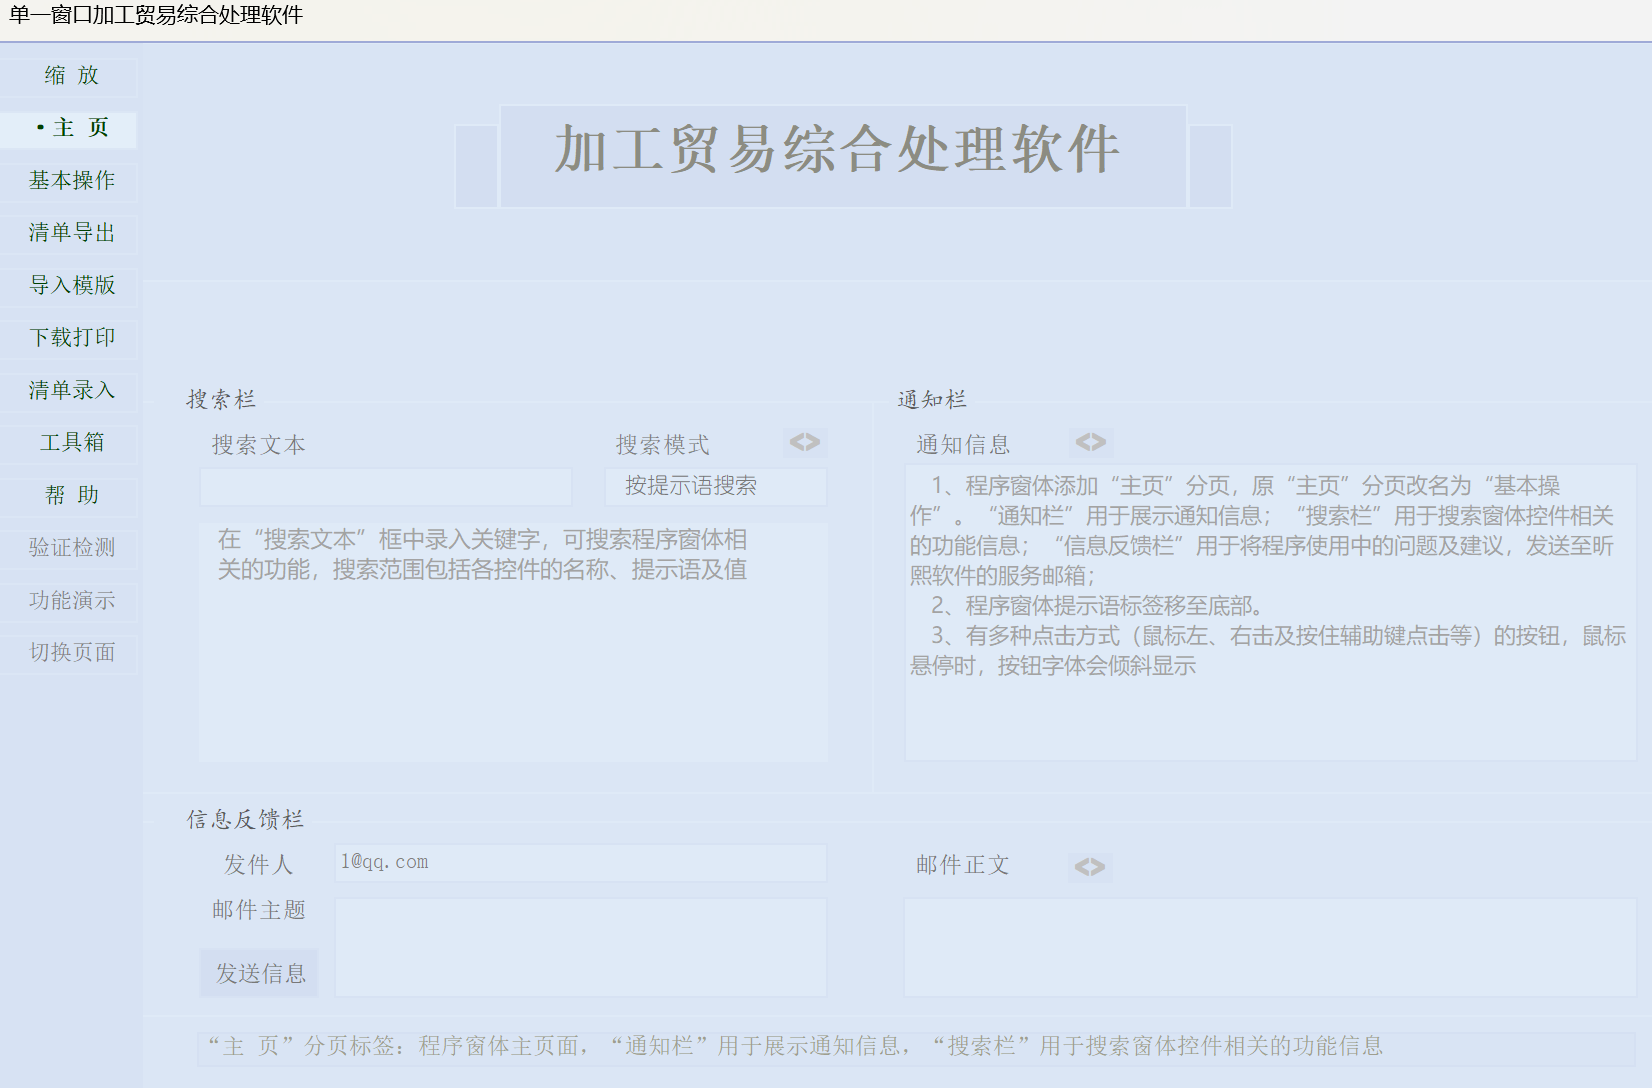Select the 清单导出 sidebar tab
Image resolution: width=1652 pixels, height=1088 pixels.
tap(71, 233)
